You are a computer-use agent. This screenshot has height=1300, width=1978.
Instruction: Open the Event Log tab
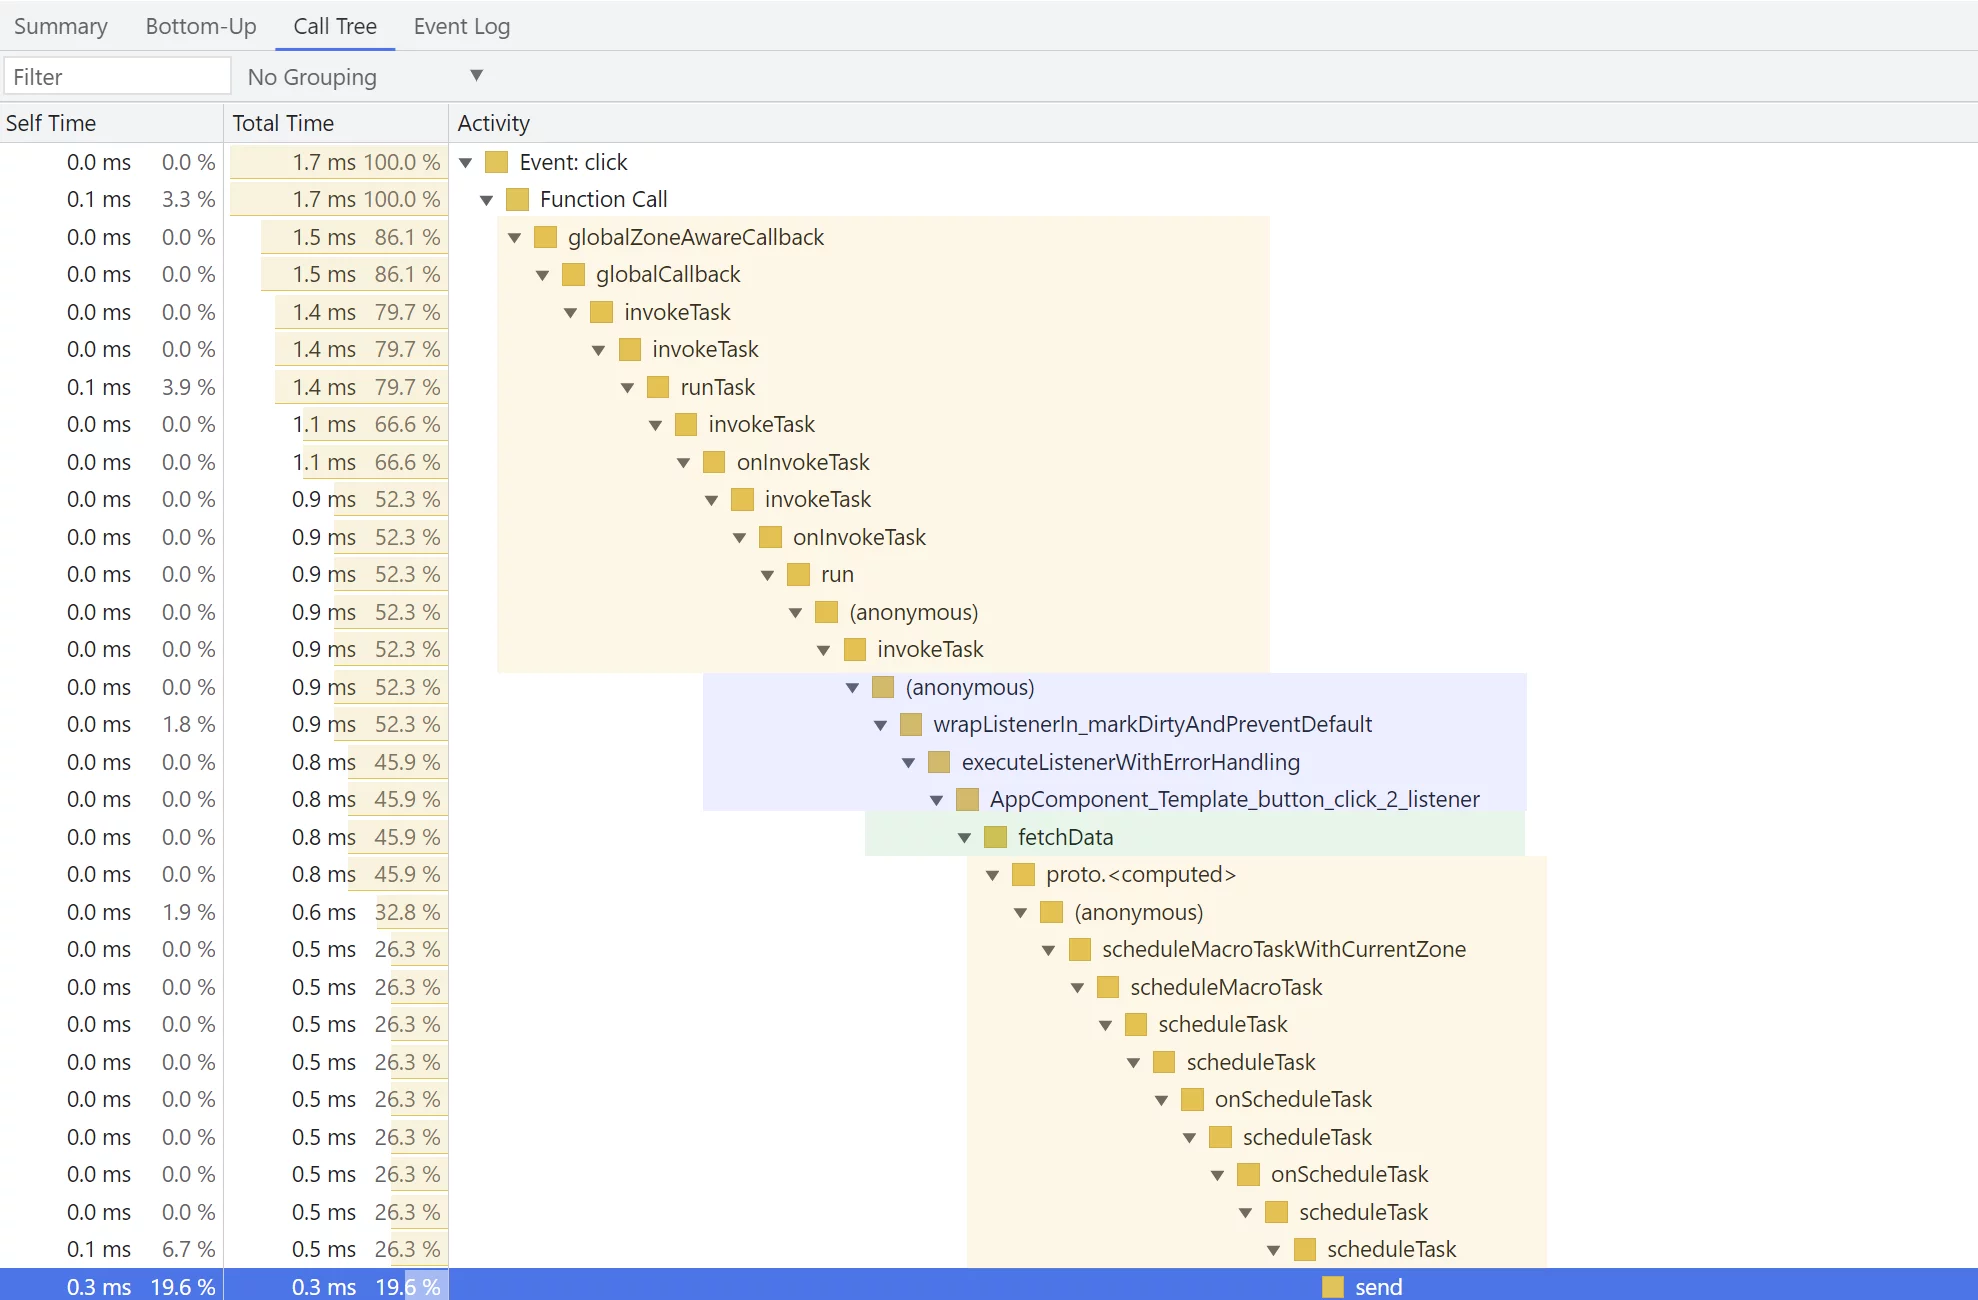pyautogui.click(x=462, y=26)
